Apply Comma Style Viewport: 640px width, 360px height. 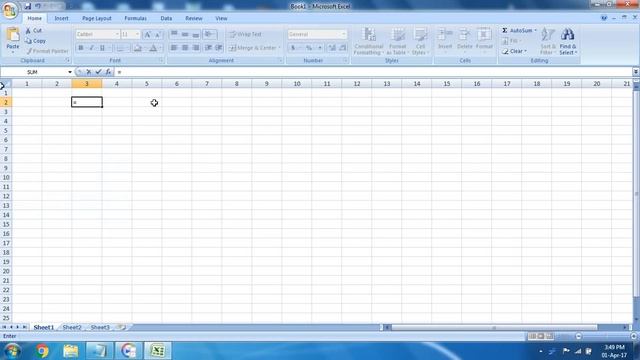tap(320, 48)
